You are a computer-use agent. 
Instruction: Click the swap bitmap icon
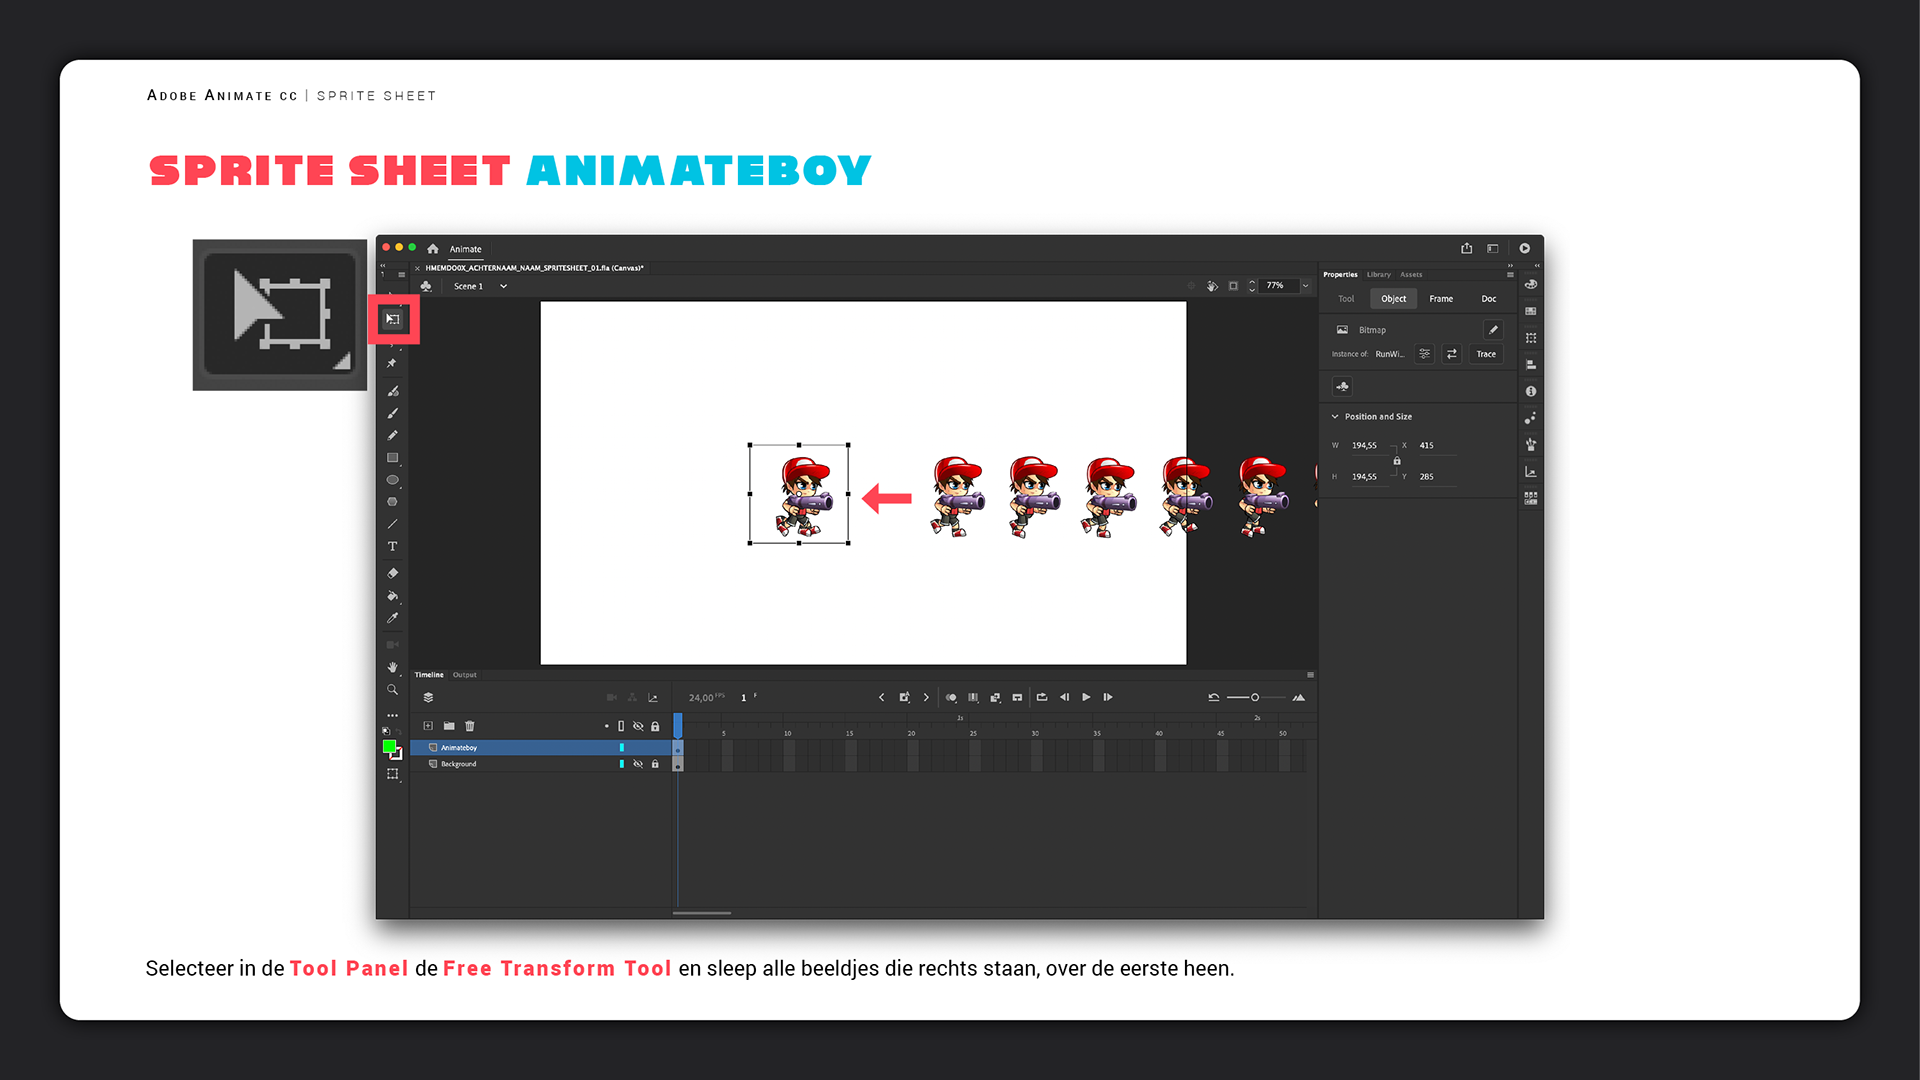(1452, 354)
